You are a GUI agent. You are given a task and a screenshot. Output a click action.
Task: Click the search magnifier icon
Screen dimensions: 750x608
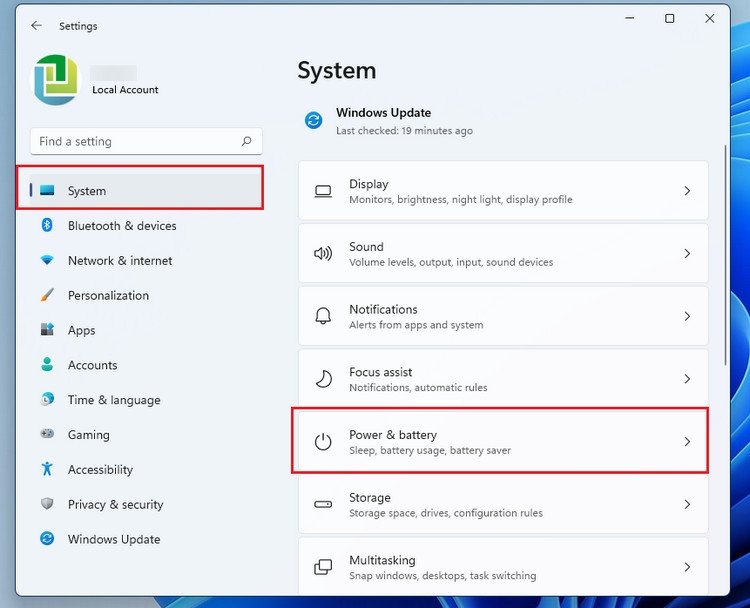click(246, 141)
